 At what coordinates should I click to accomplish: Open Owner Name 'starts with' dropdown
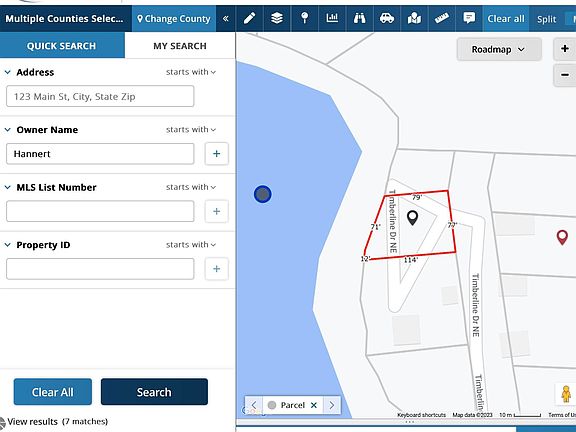191,130
